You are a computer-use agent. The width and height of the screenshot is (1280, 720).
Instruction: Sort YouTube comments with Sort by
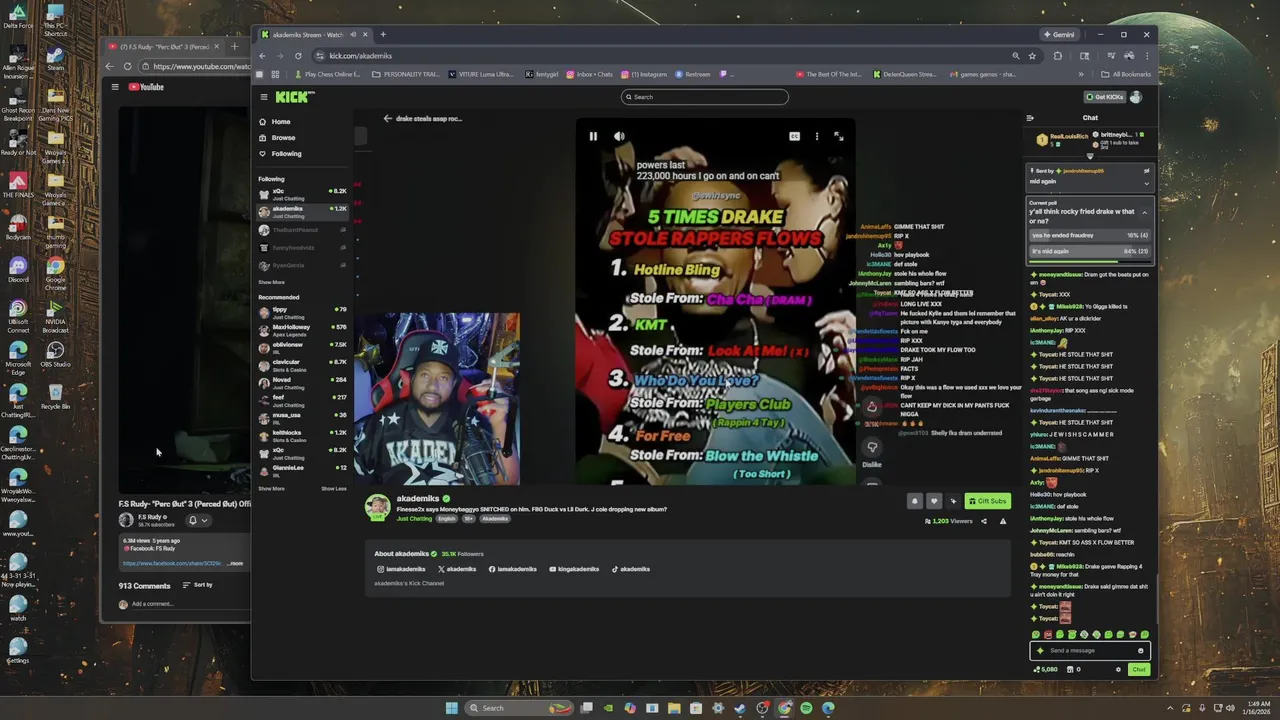point(197,585)
